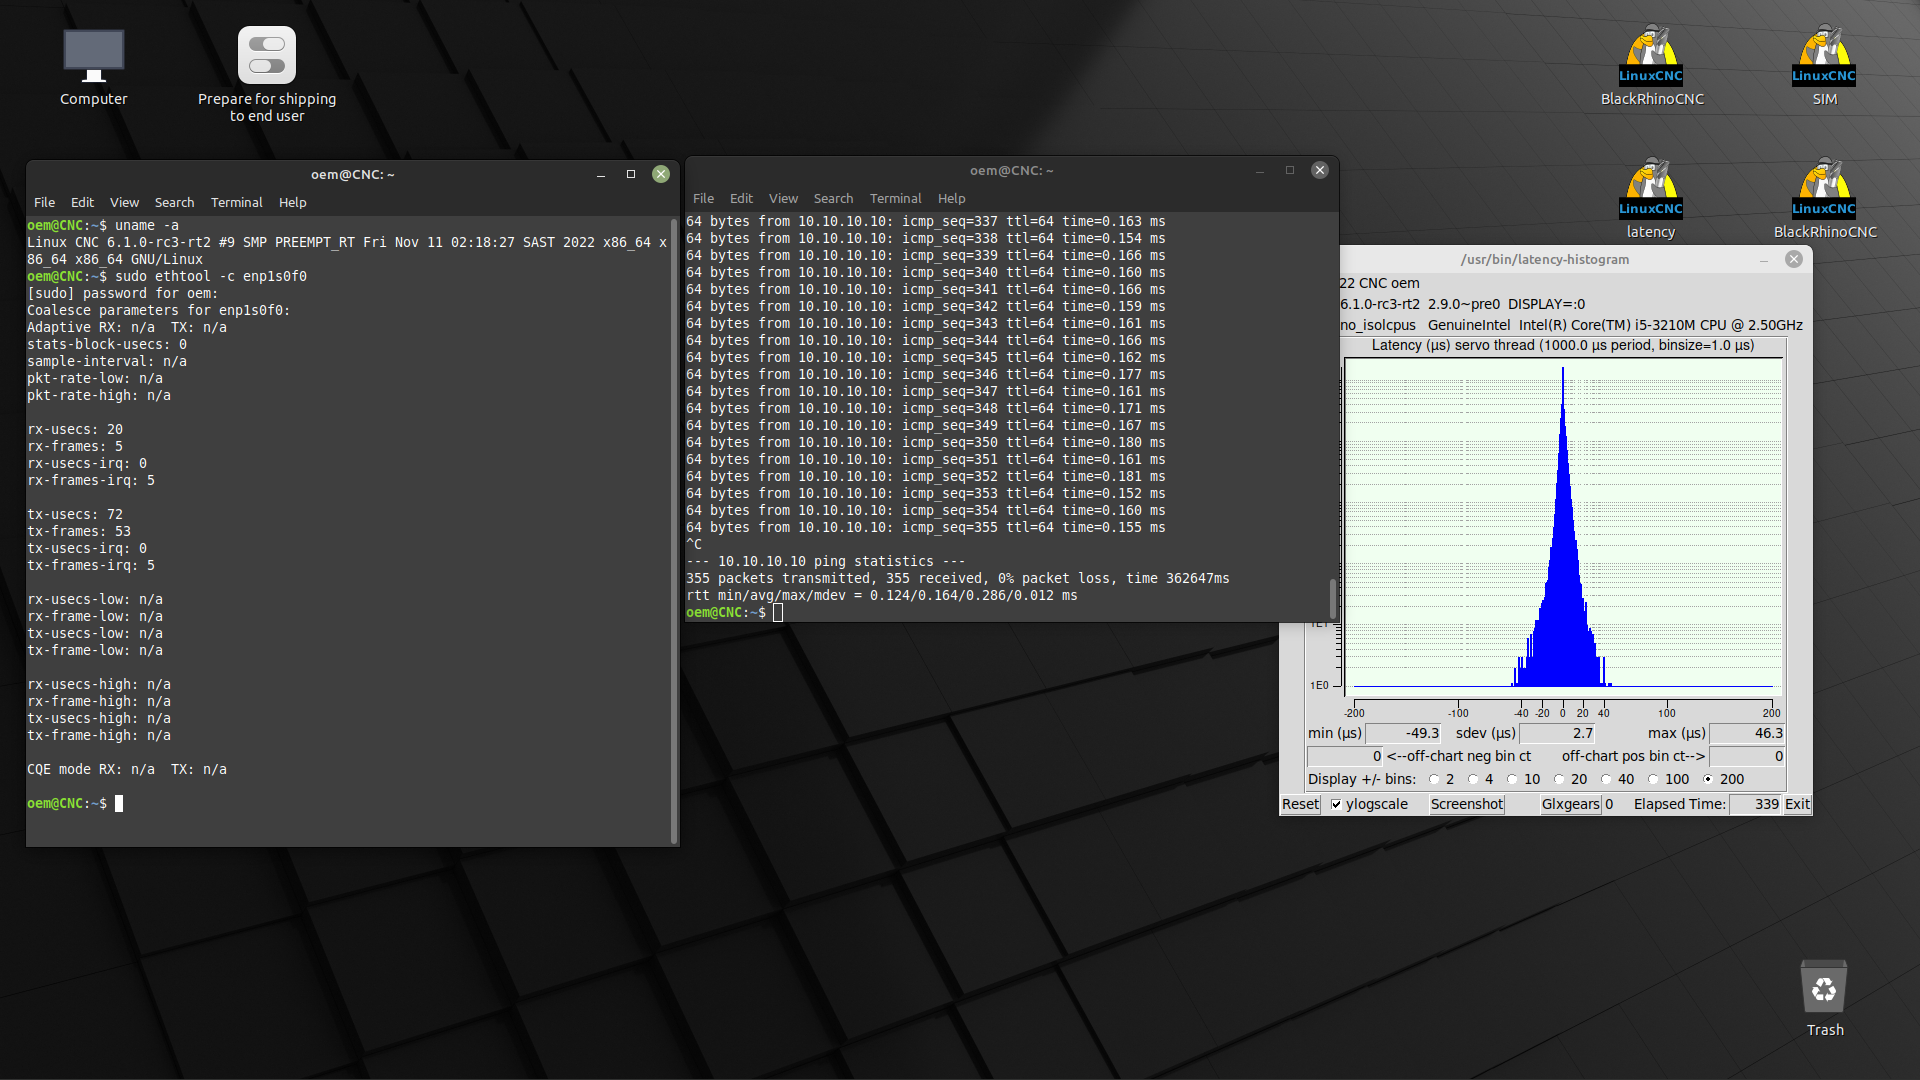The width and height of the screenshot is (1920, 1080).
Task: Click the 'CQE mode RX' line
Action: point(127,769)
